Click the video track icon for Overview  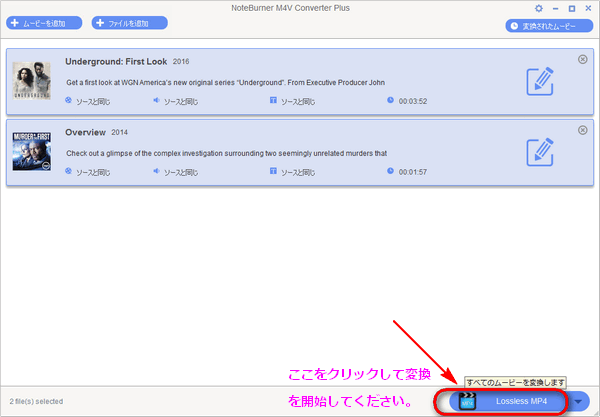(68, 171)
